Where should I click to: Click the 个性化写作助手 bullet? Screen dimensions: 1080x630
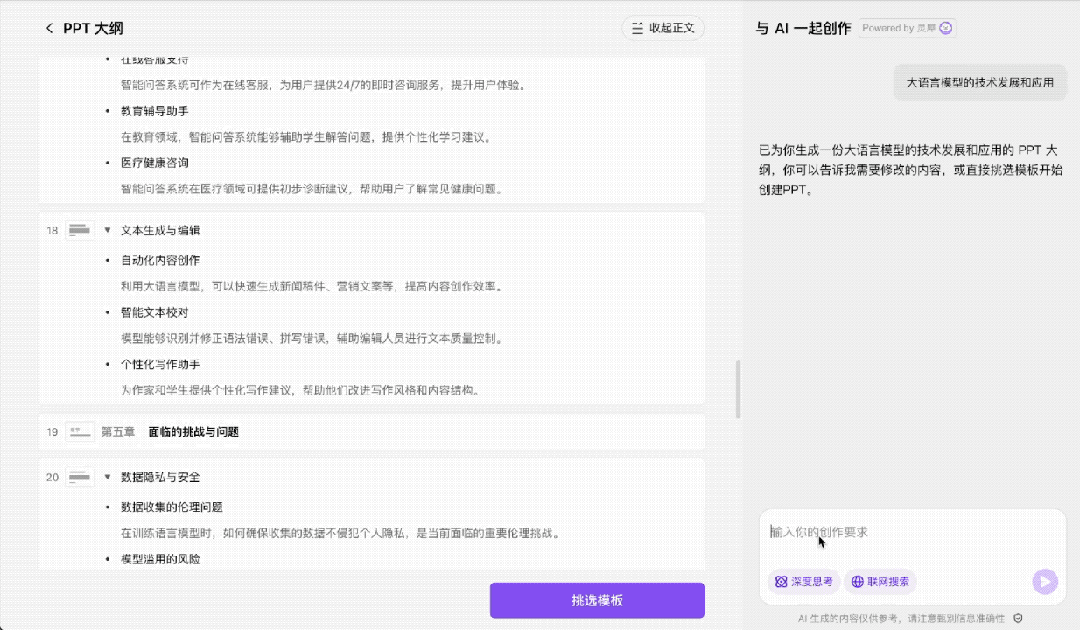[160, 364]
